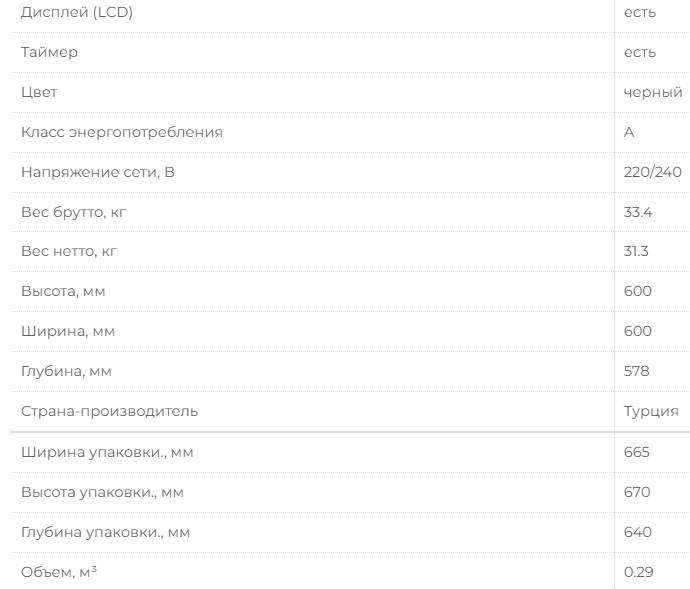Select the country value "Турция"
The height and width of the screenshot is (589, 690).
(651, 411)
